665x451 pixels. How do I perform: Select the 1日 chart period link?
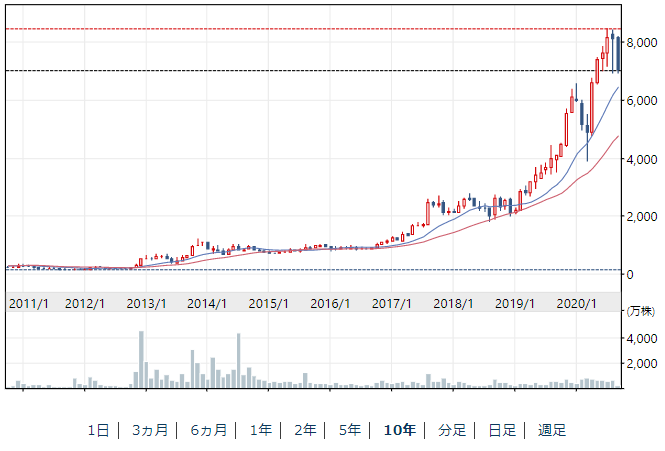point(98,430)
